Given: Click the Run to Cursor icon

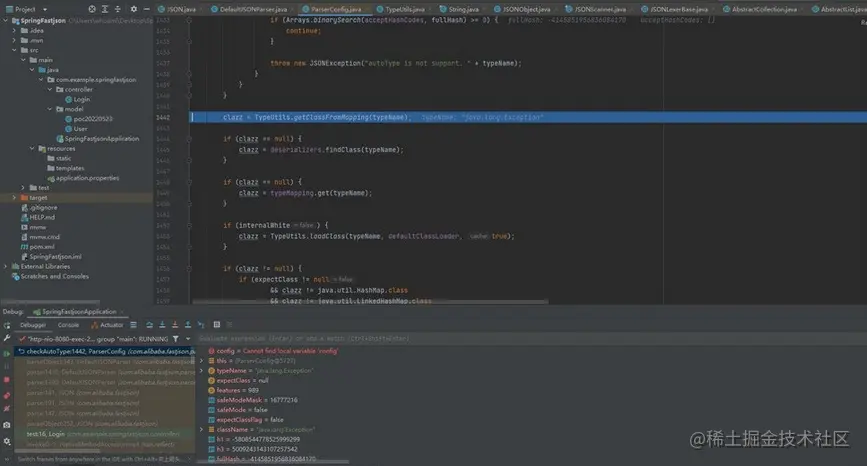Looking at the screenshot, I should (x=201, y=325).
